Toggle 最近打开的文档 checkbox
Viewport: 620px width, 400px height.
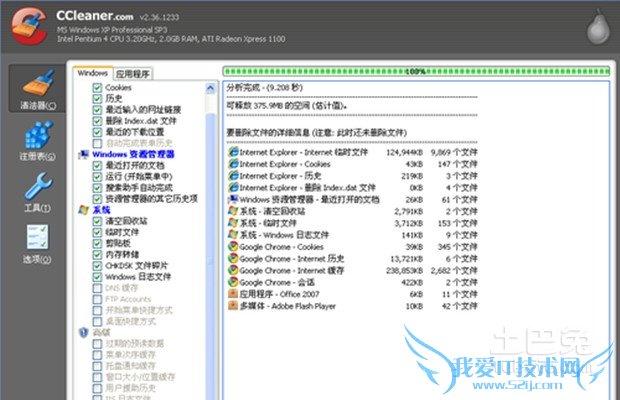(97, 165)
